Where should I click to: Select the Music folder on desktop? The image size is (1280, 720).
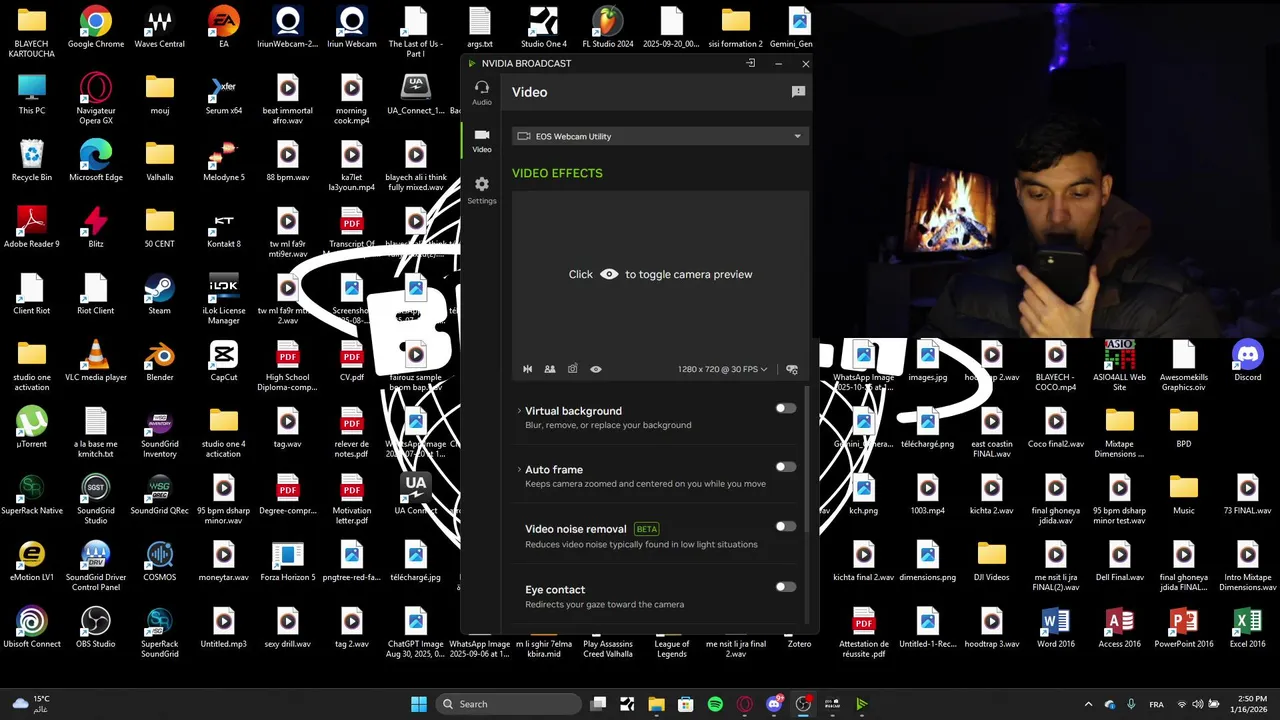pyautogui.click(x=1184, y=494)
